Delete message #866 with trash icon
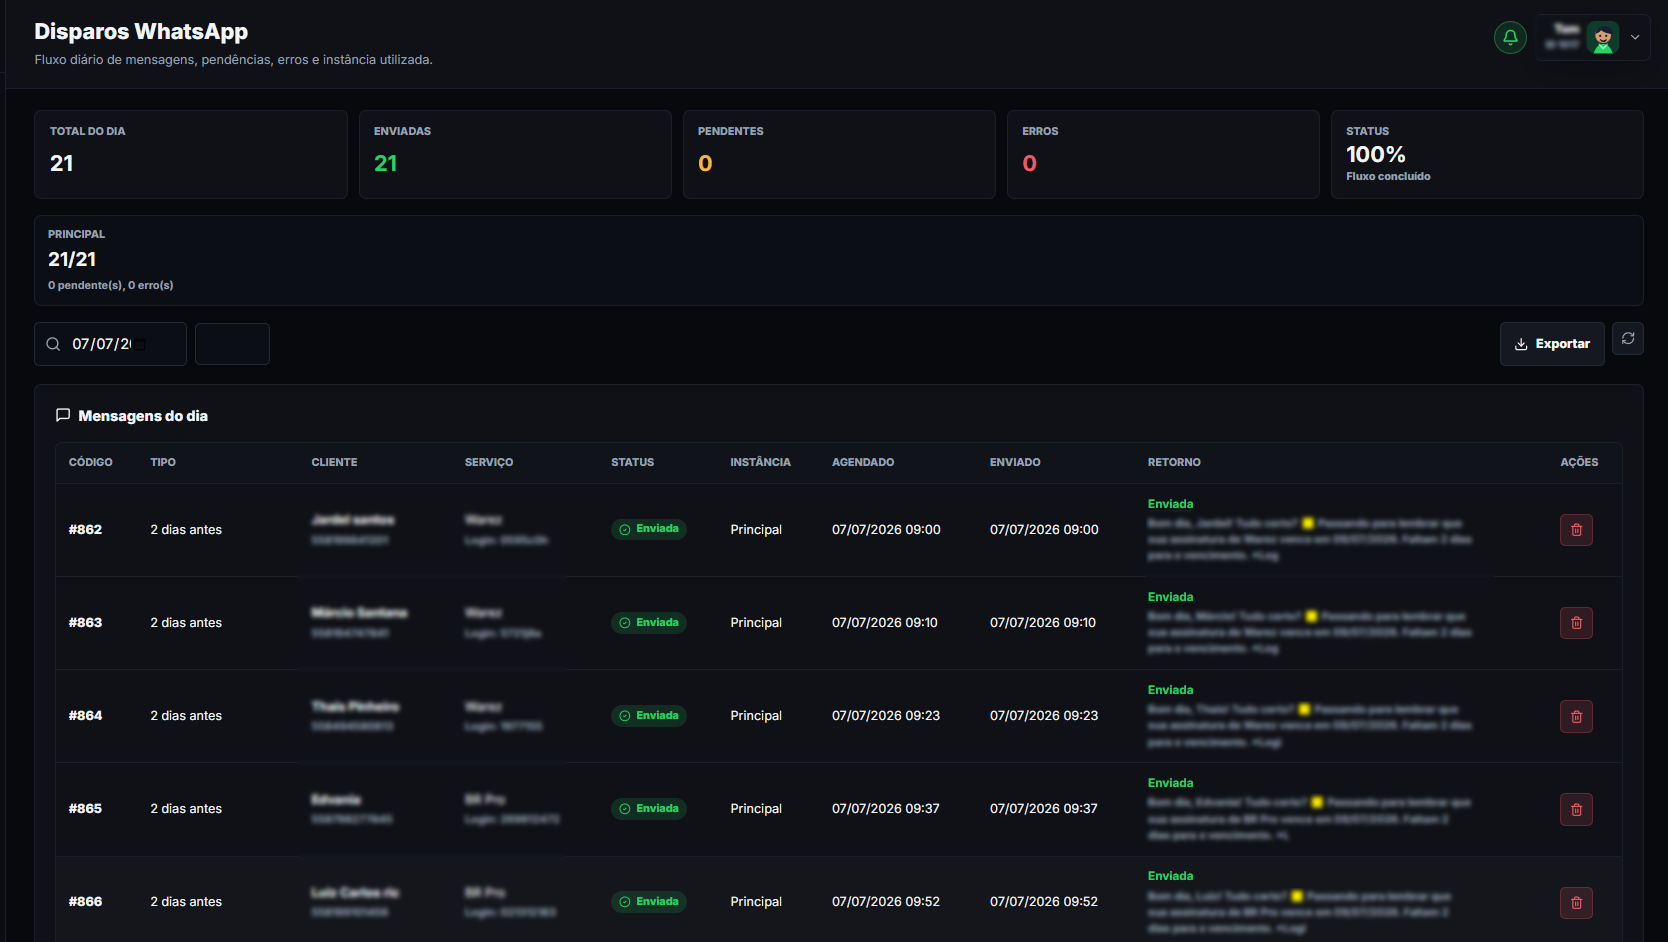The width and height of the screenshot is (1668, 942). tap(1576, 902)
